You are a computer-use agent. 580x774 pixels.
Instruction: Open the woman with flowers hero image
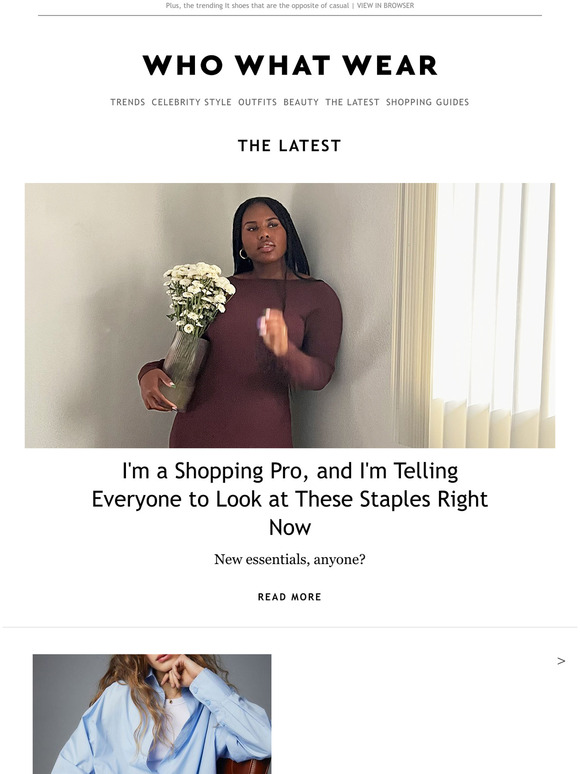pos(290,315)
